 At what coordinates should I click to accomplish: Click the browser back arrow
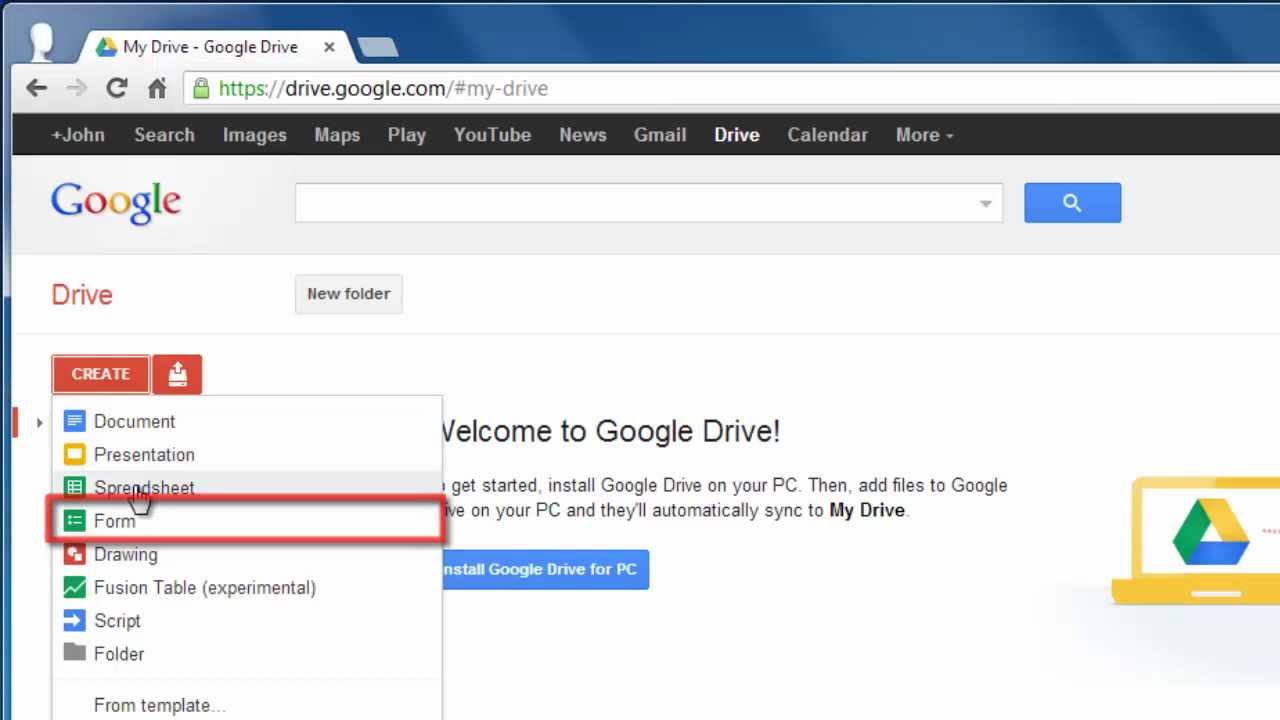(37, 88)
